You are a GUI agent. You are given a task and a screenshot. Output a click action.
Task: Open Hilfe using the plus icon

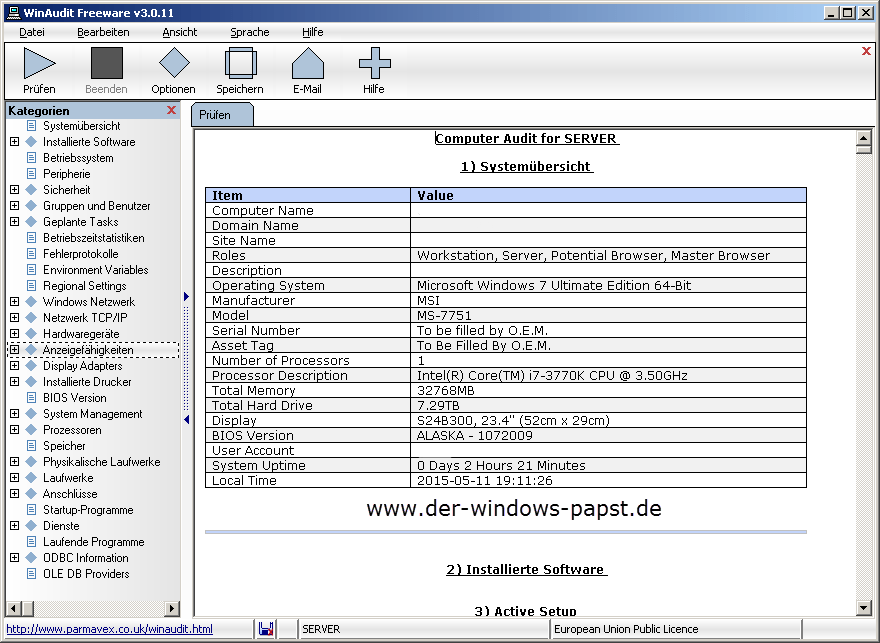coord(374,64)
